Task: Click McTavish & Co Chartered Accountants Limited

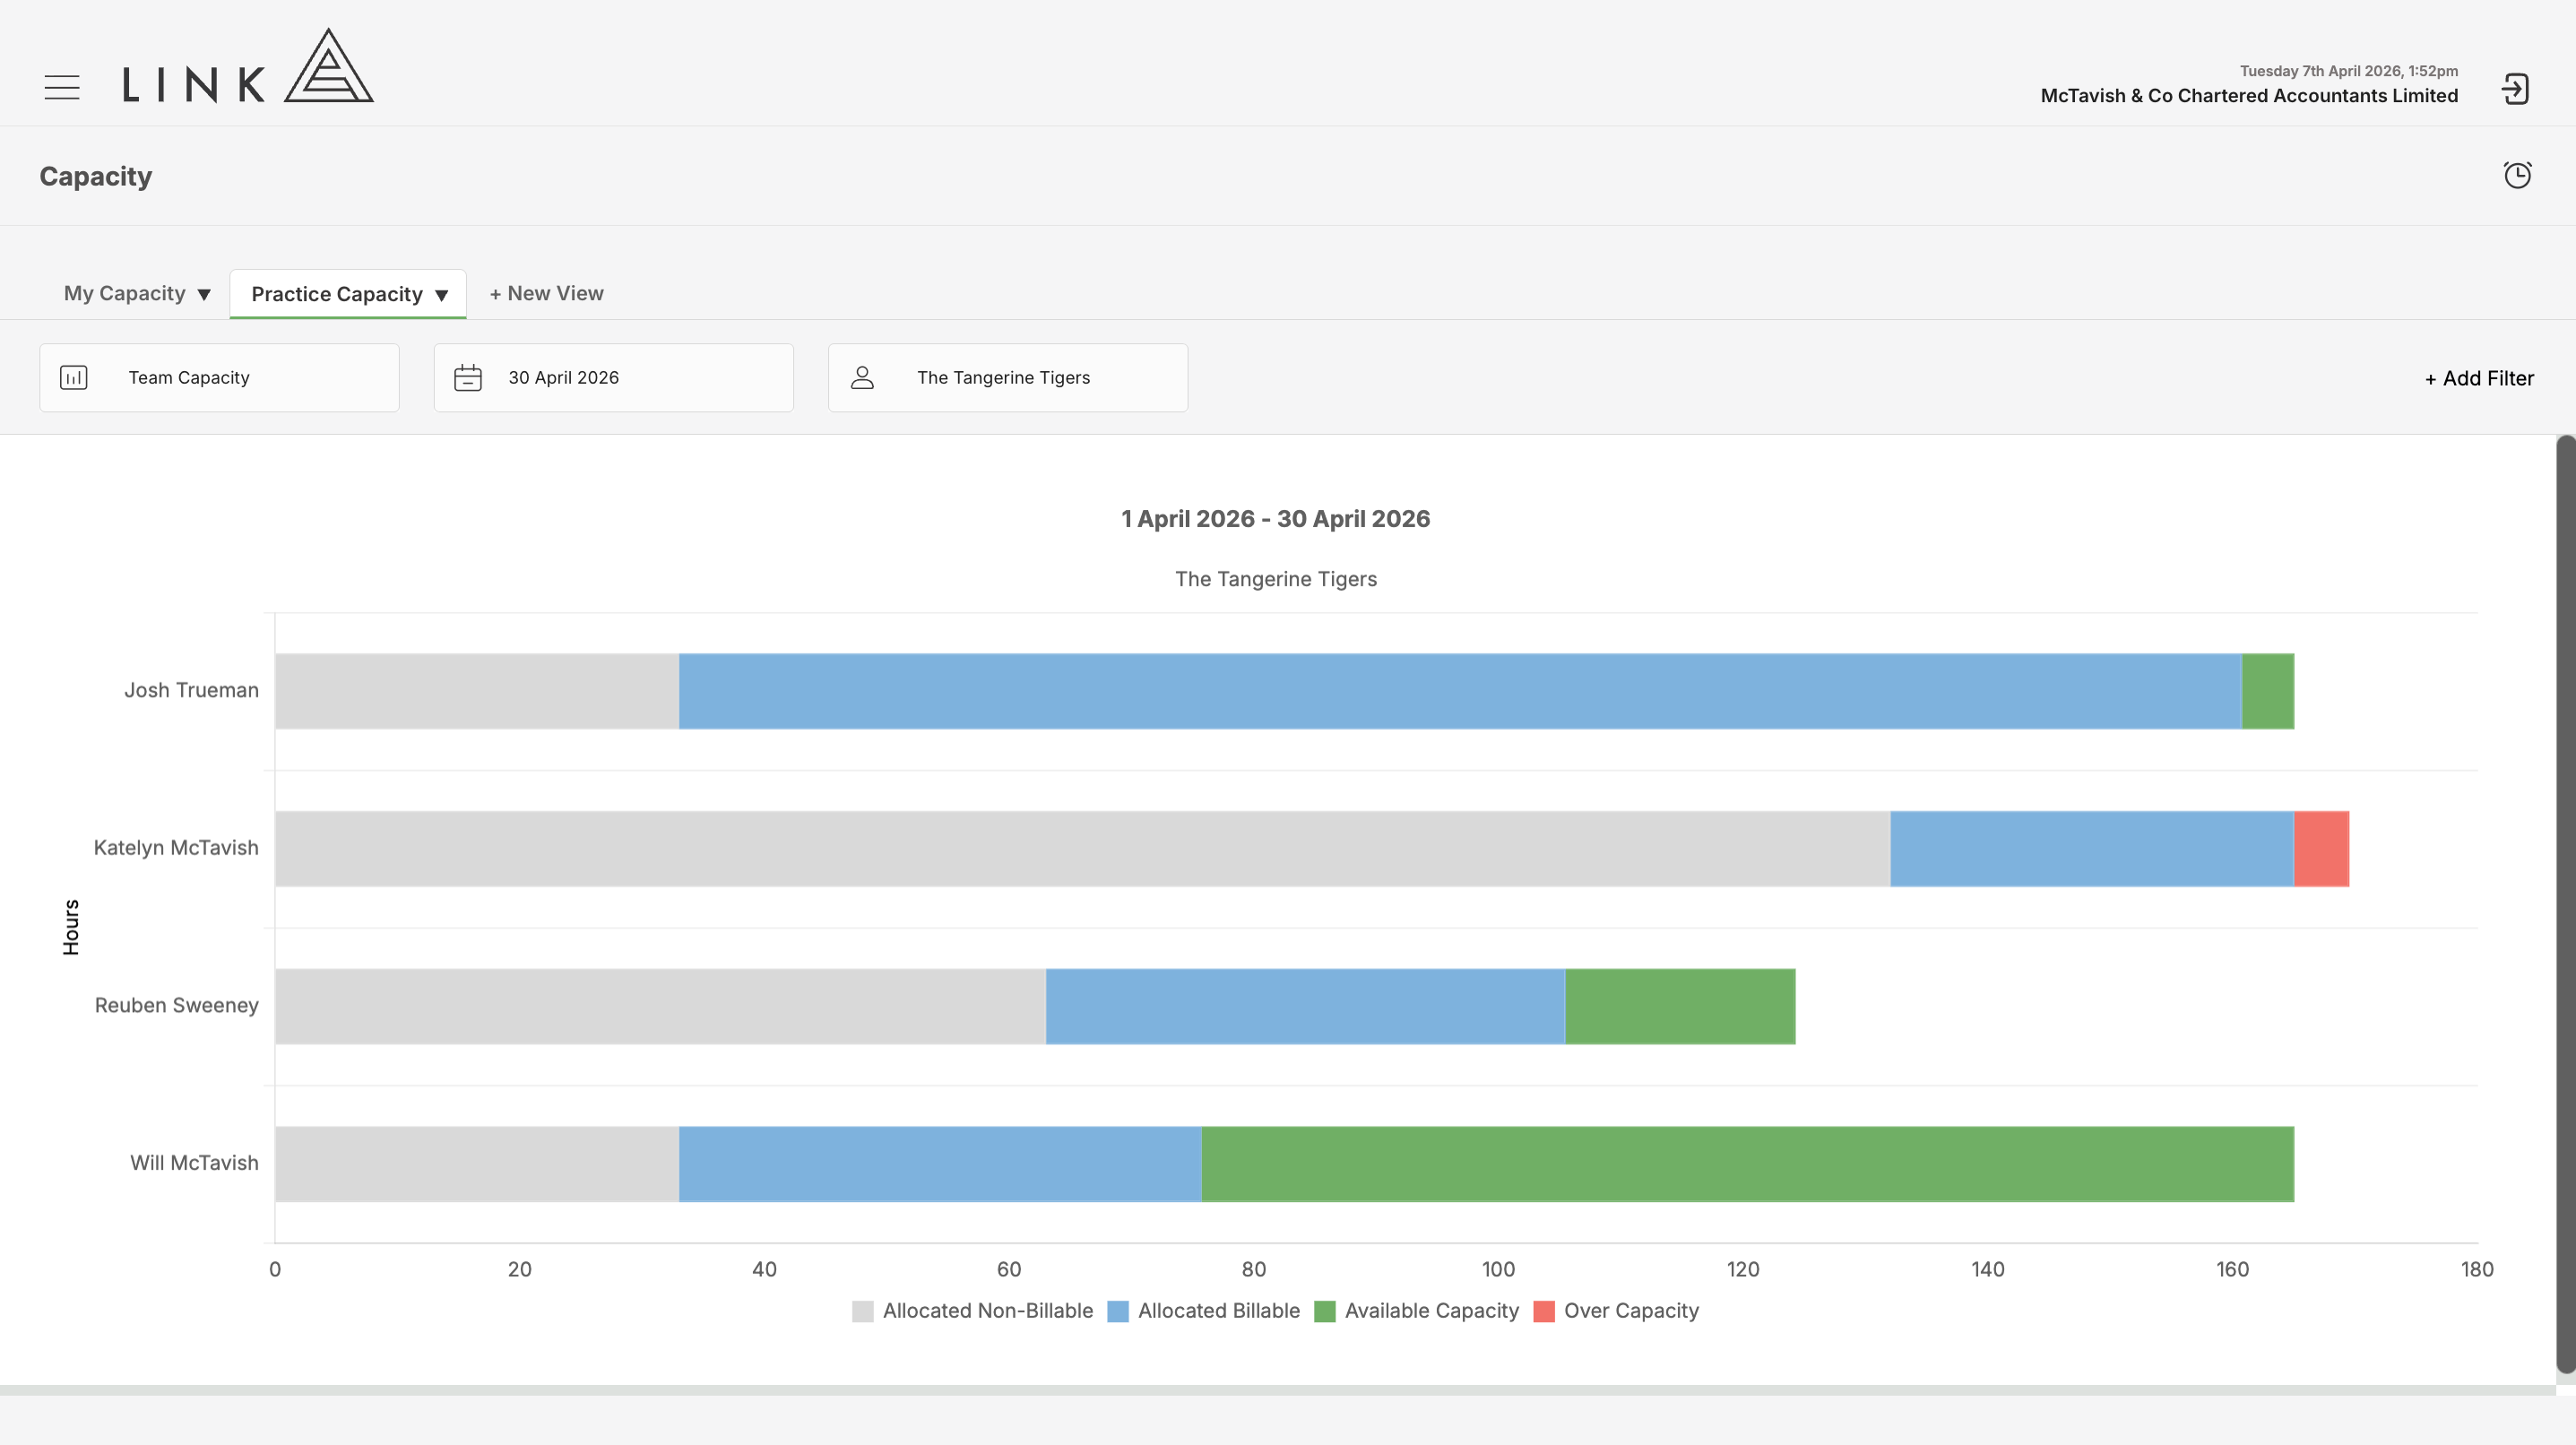Action: click(2249, 96)
